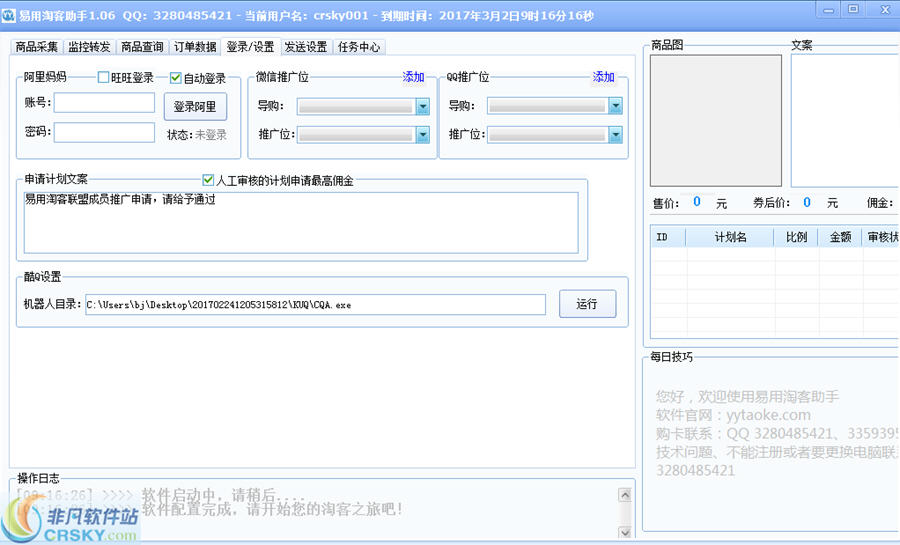The height and width of the screenshot is (545, 900).
Task: Click 添加 link for QQ推广位
Action: click(x=604, y=77)
